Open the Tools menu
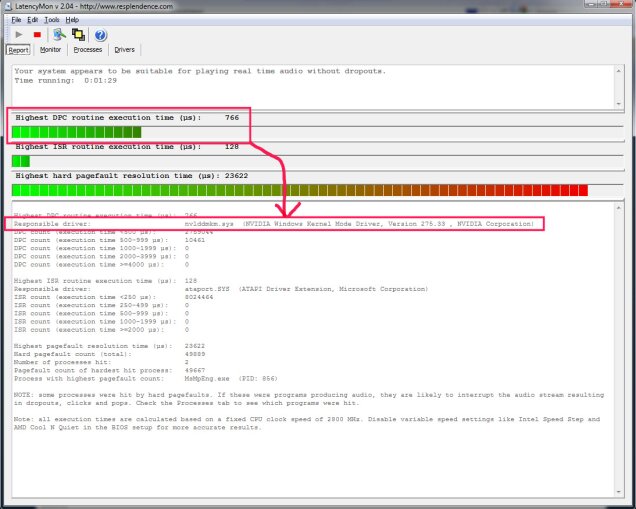Viewport: 636px width, 509px height. 52,20
